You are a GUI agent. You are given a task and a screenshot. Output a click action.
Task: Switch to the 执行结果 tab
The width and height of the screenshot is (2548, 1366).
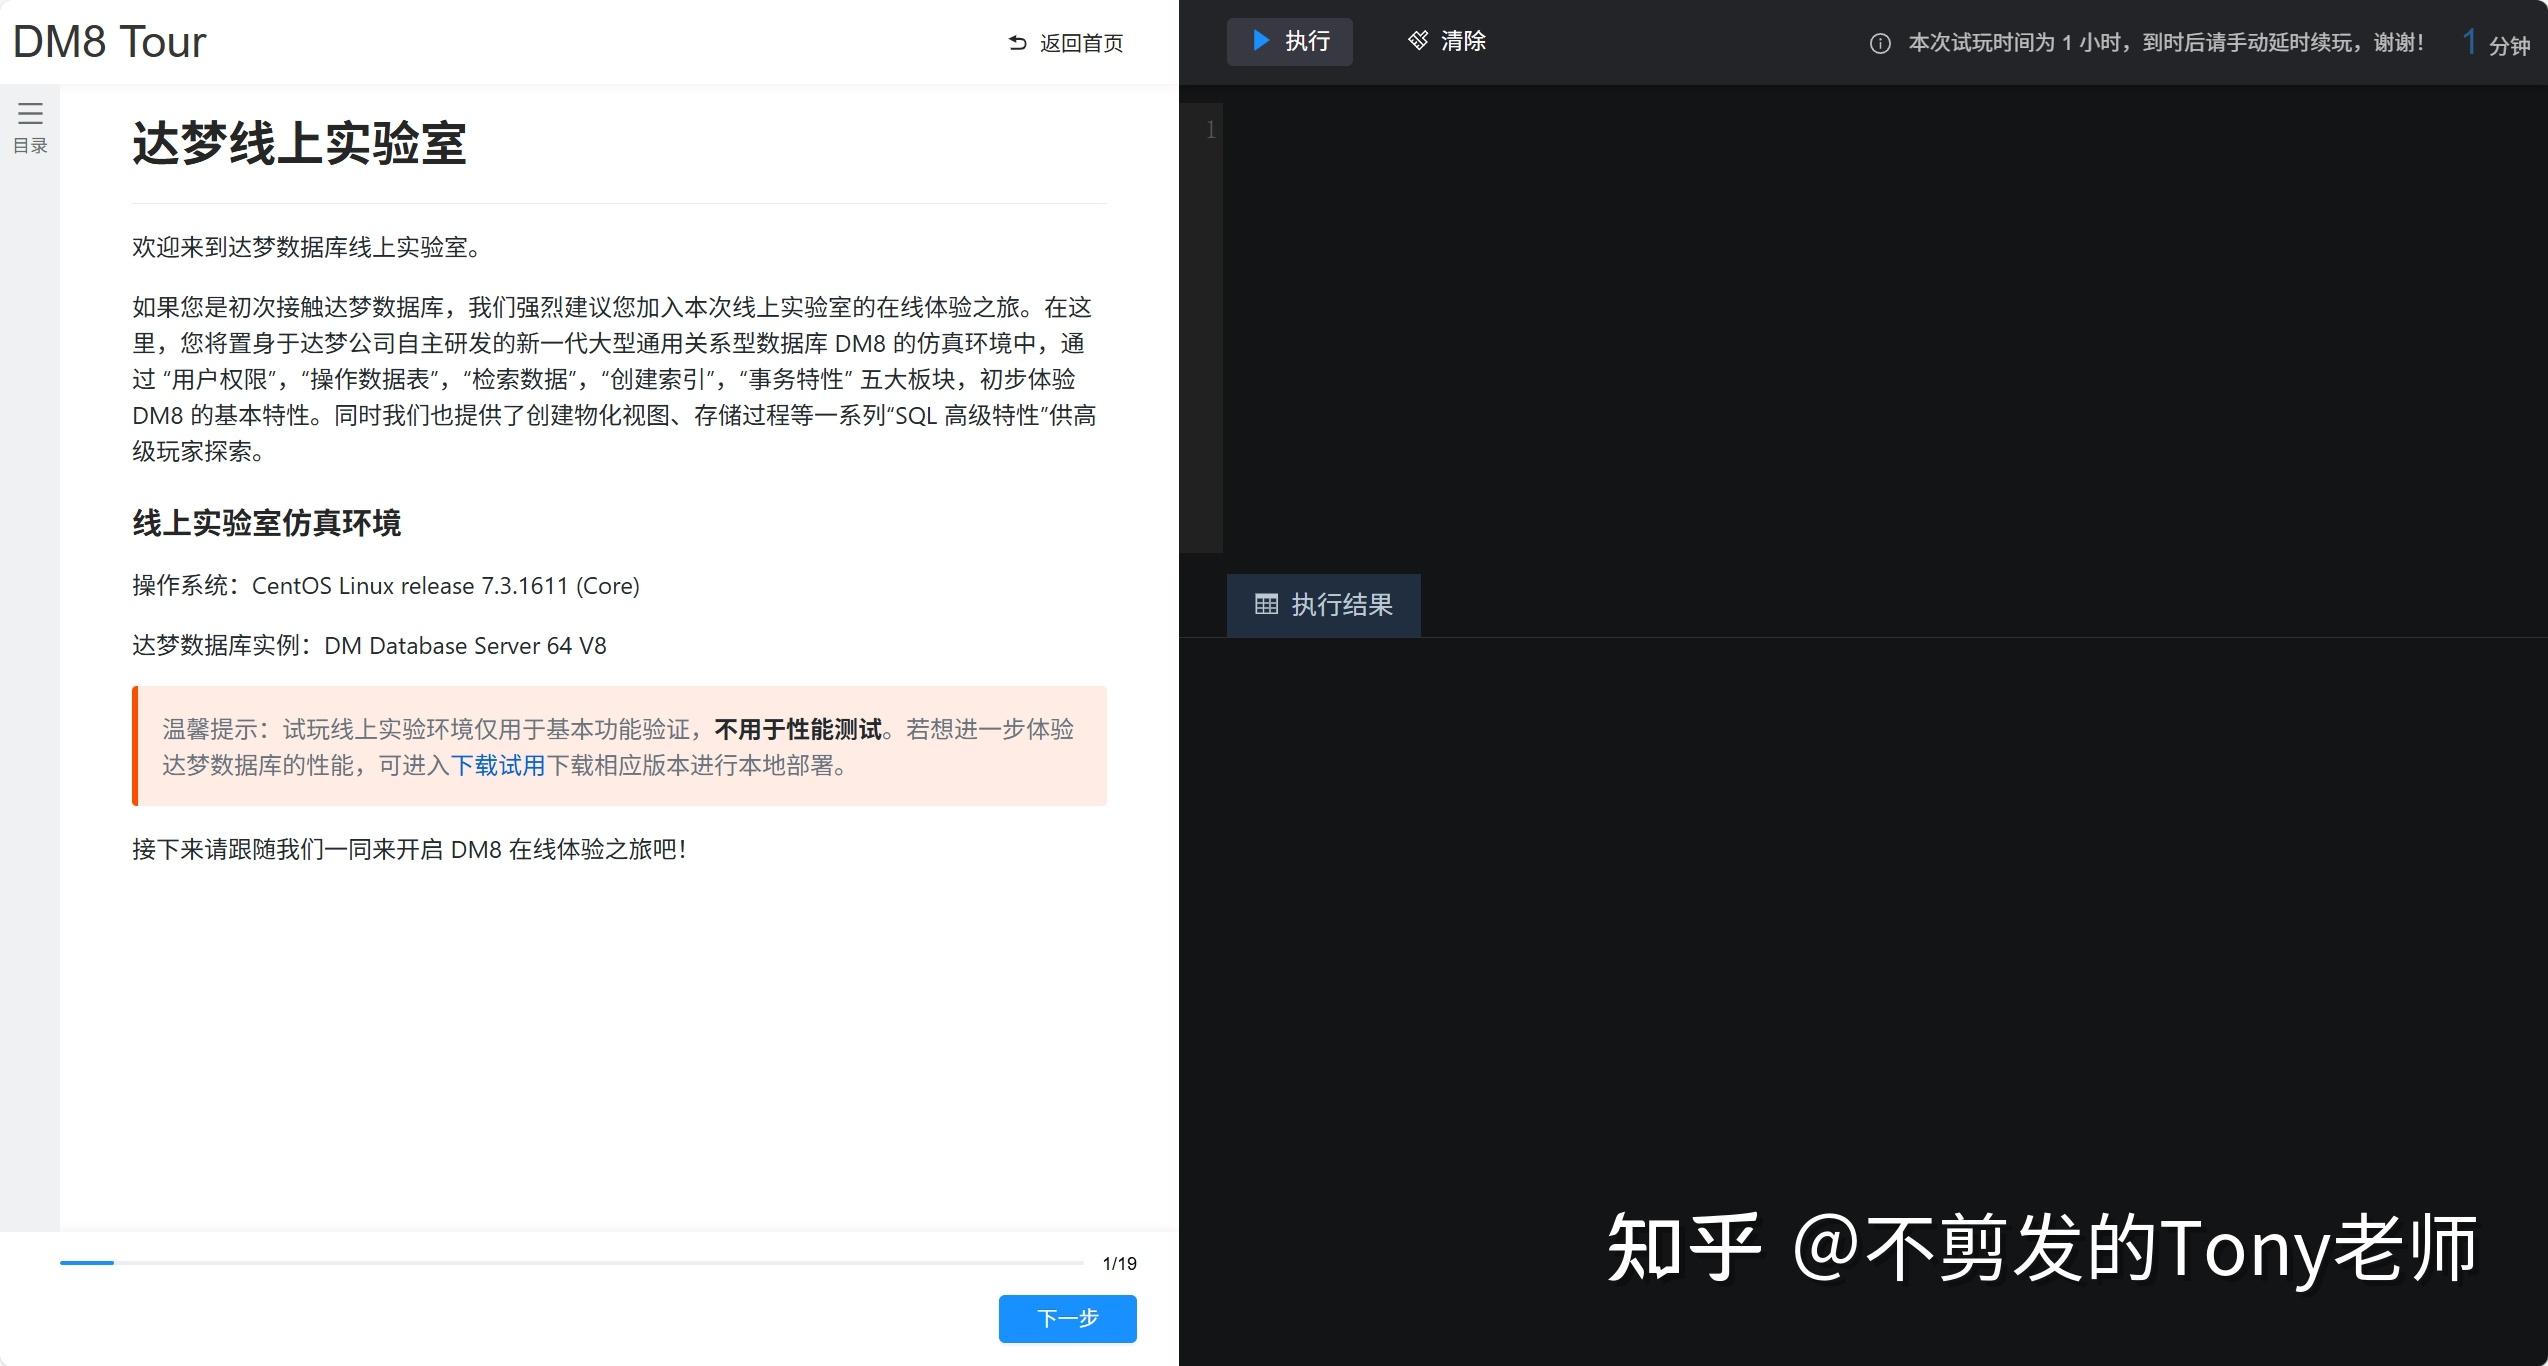1324,605
